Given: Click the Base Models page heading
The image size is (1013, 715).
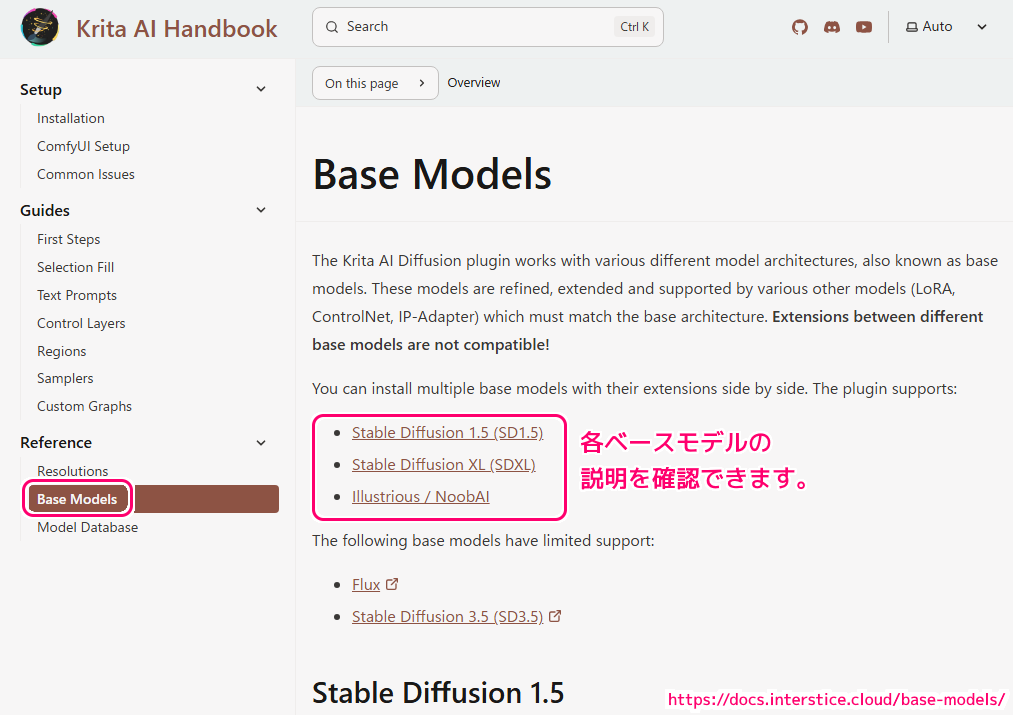Looking at the screenshot, I should coord(432,174).
